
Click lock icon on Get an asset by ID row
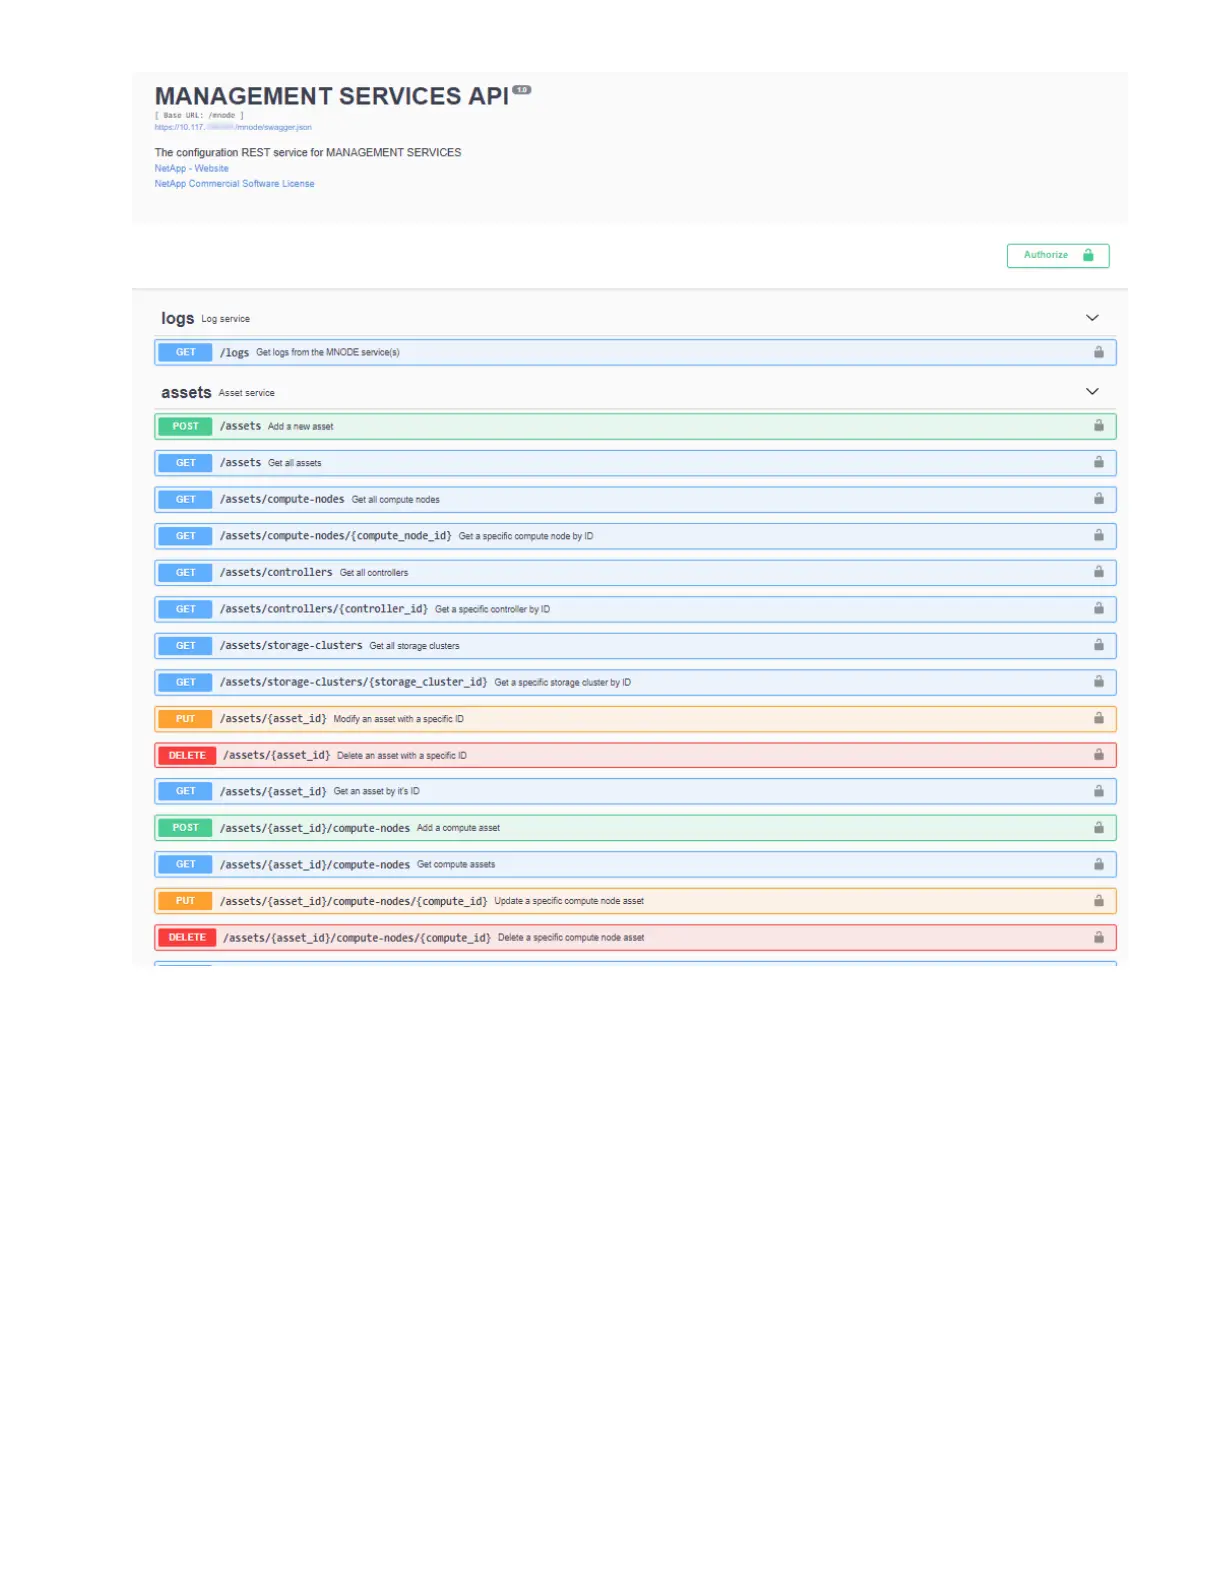(x=1098, y=791)
